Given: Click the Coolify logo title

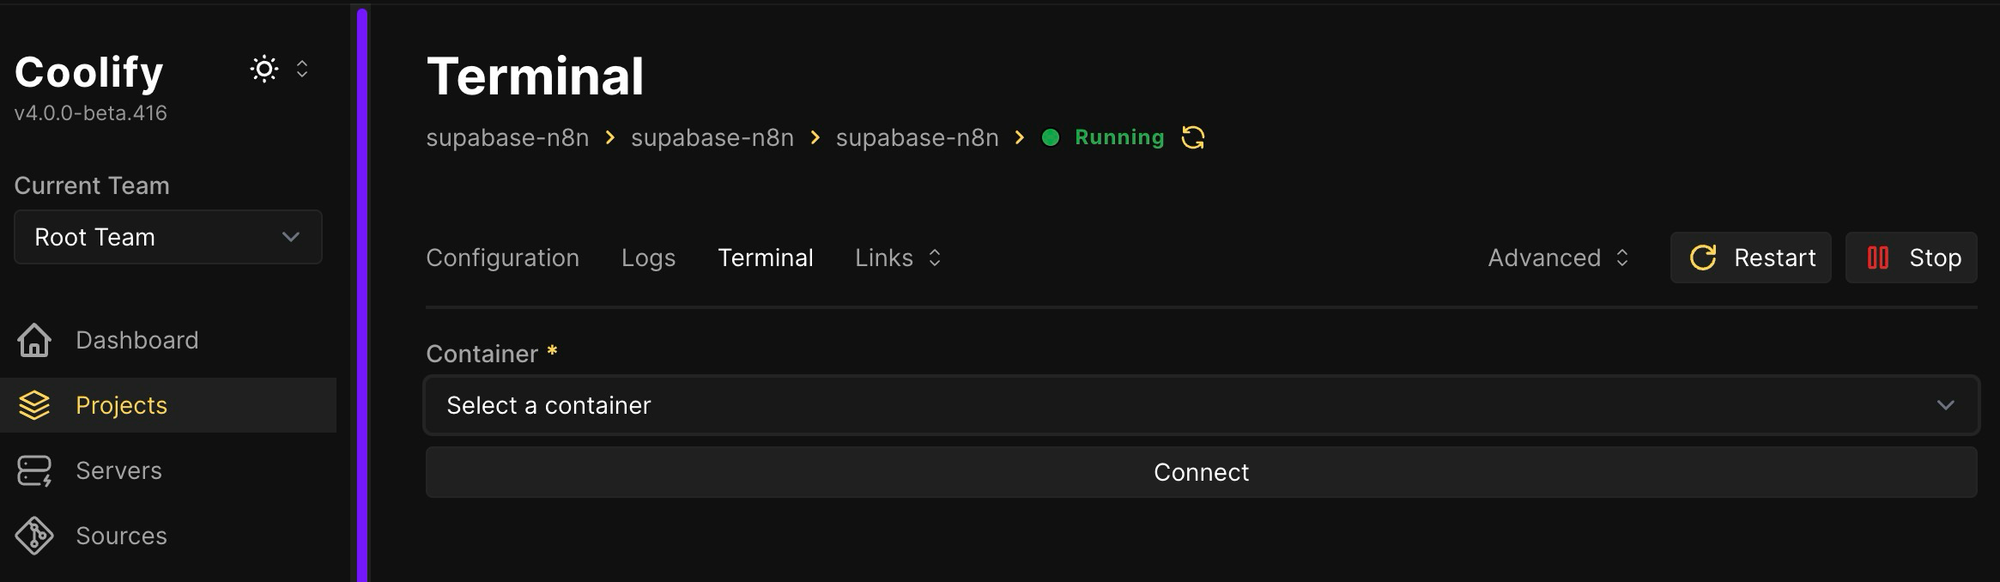Looking at the screenshot, I should [89, 72].
